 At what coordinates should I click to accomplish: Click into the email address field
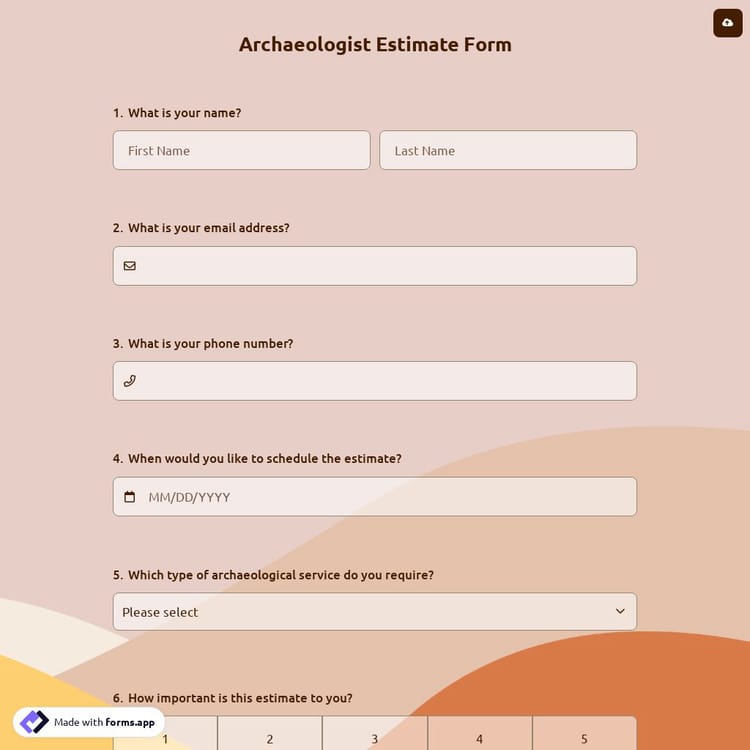point(385,266)
